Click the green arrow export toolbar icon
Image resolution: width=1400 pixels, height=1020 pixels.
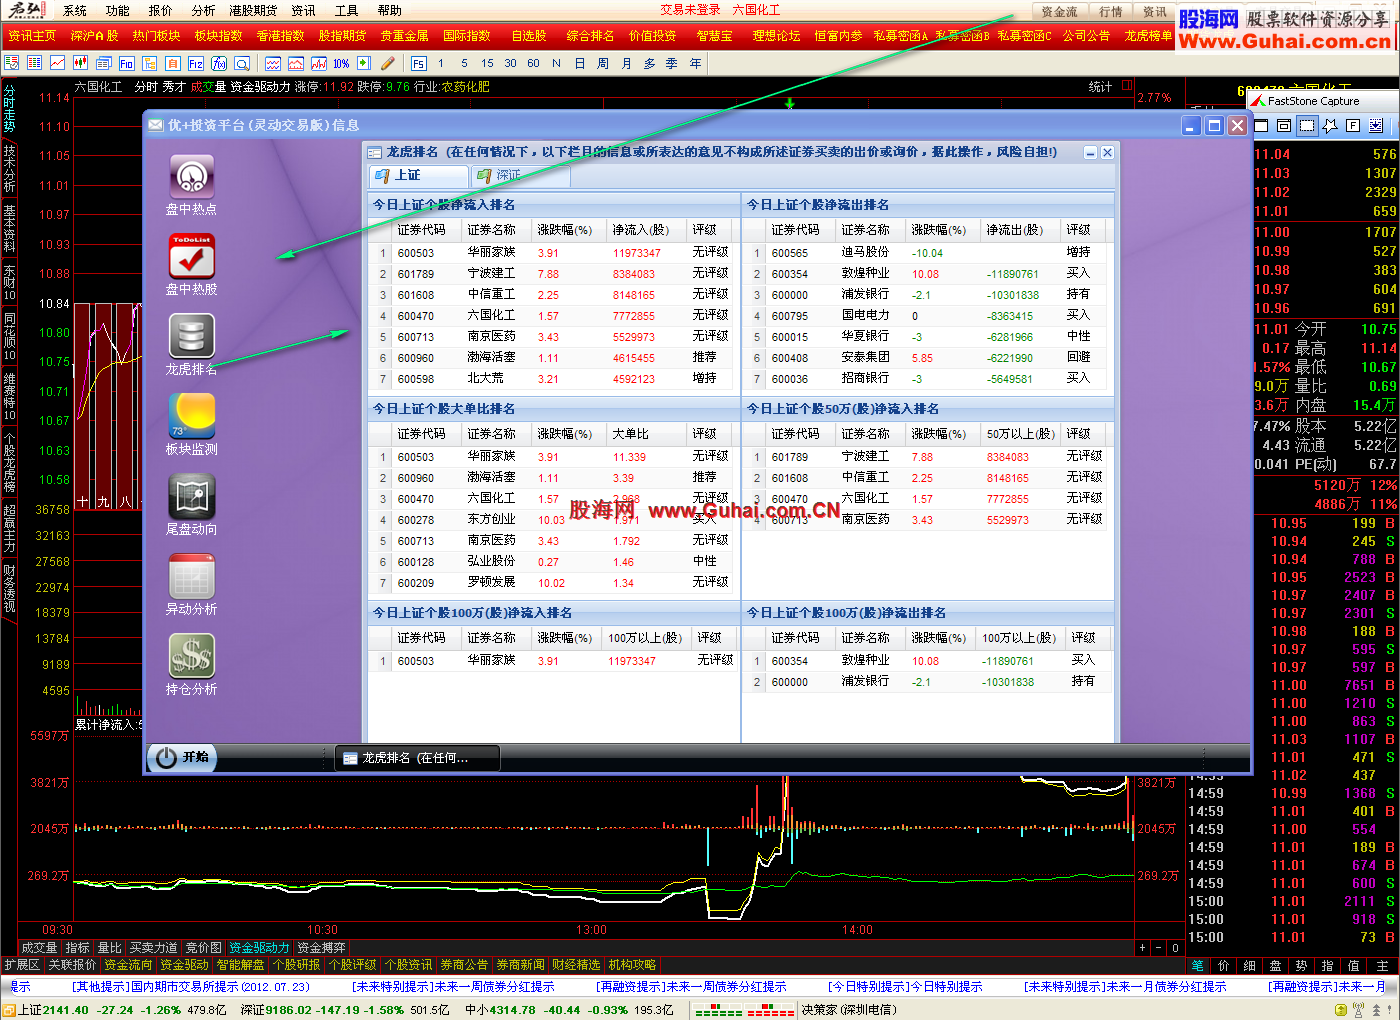click(364, 63)
